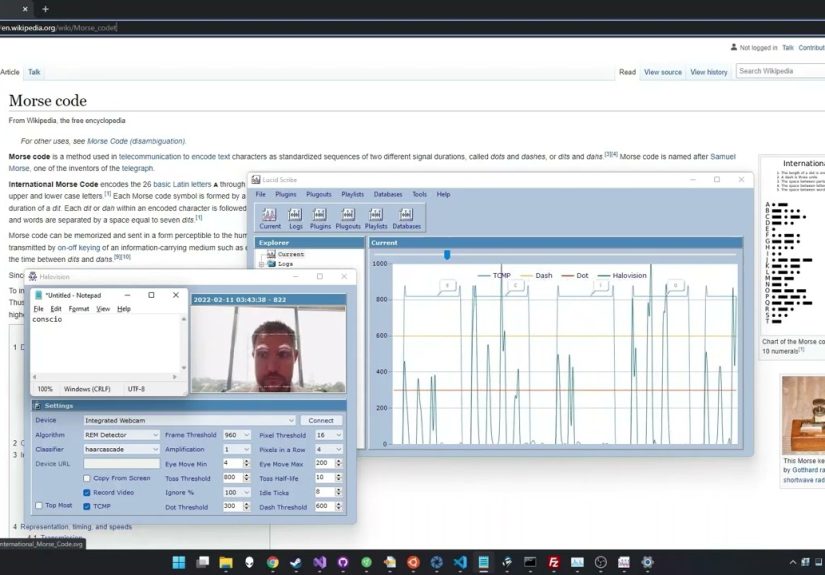Open a new browser tab
The height and width of the screenshot is (575, 825).
(45, 9)
